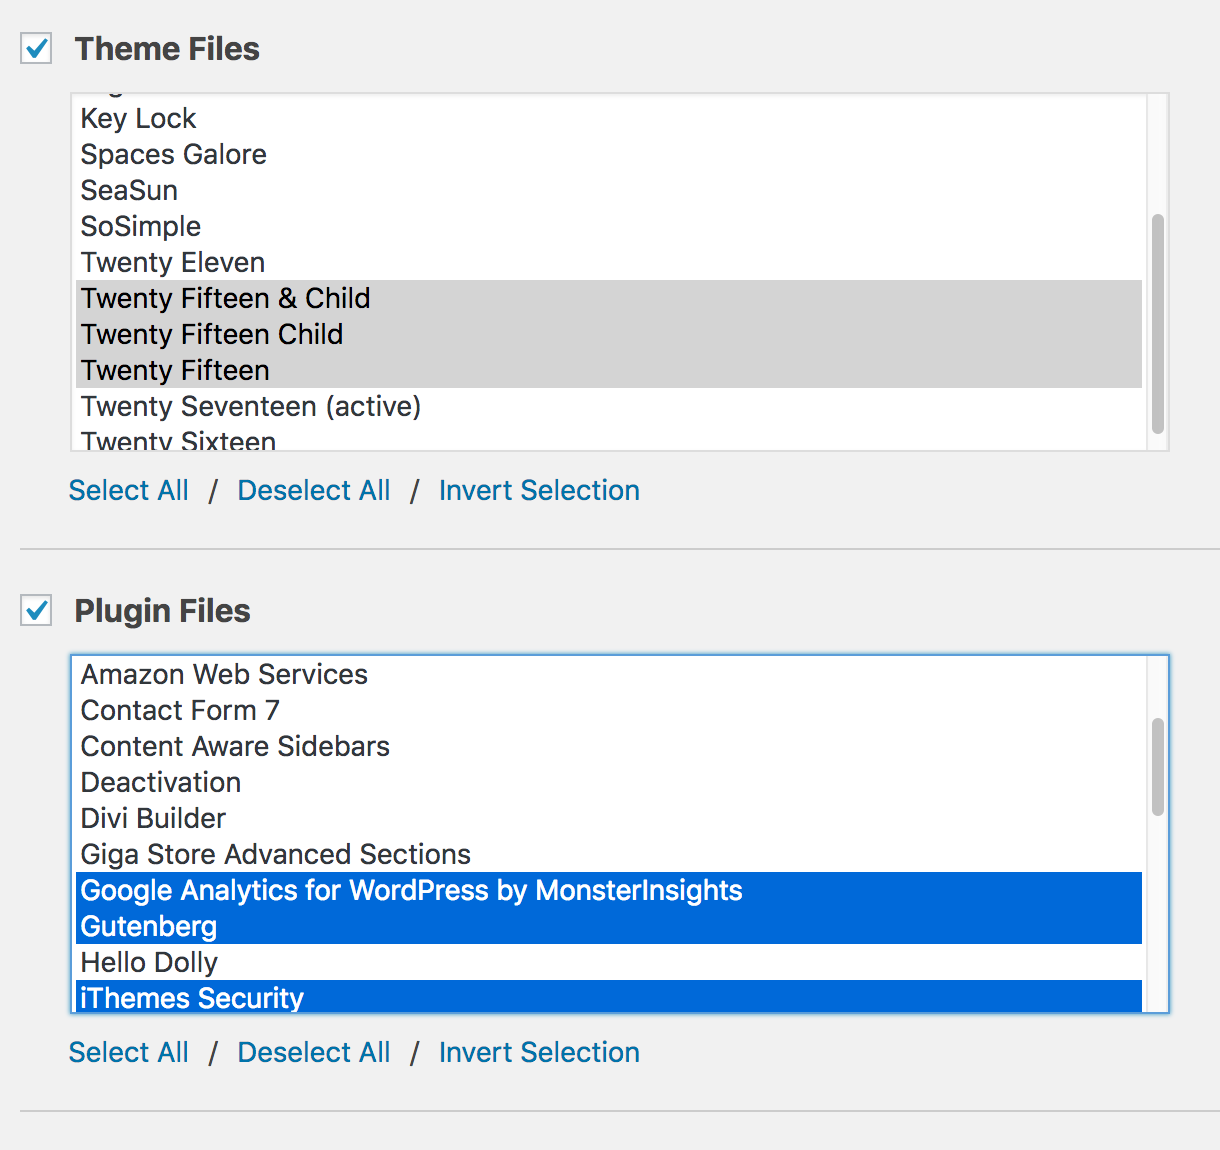
Task: Click Select All under Theme Files
Action: point(128,490)
